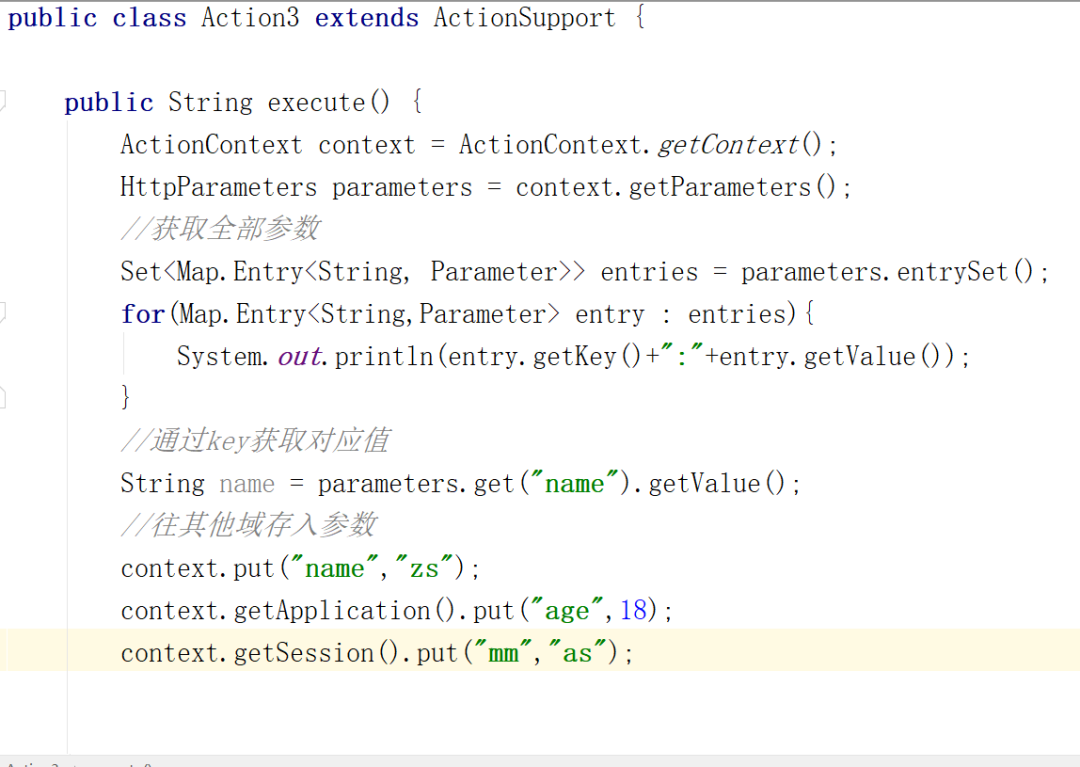Click the number 18
Screen dimensions: 1080x767
click(634, 610)
